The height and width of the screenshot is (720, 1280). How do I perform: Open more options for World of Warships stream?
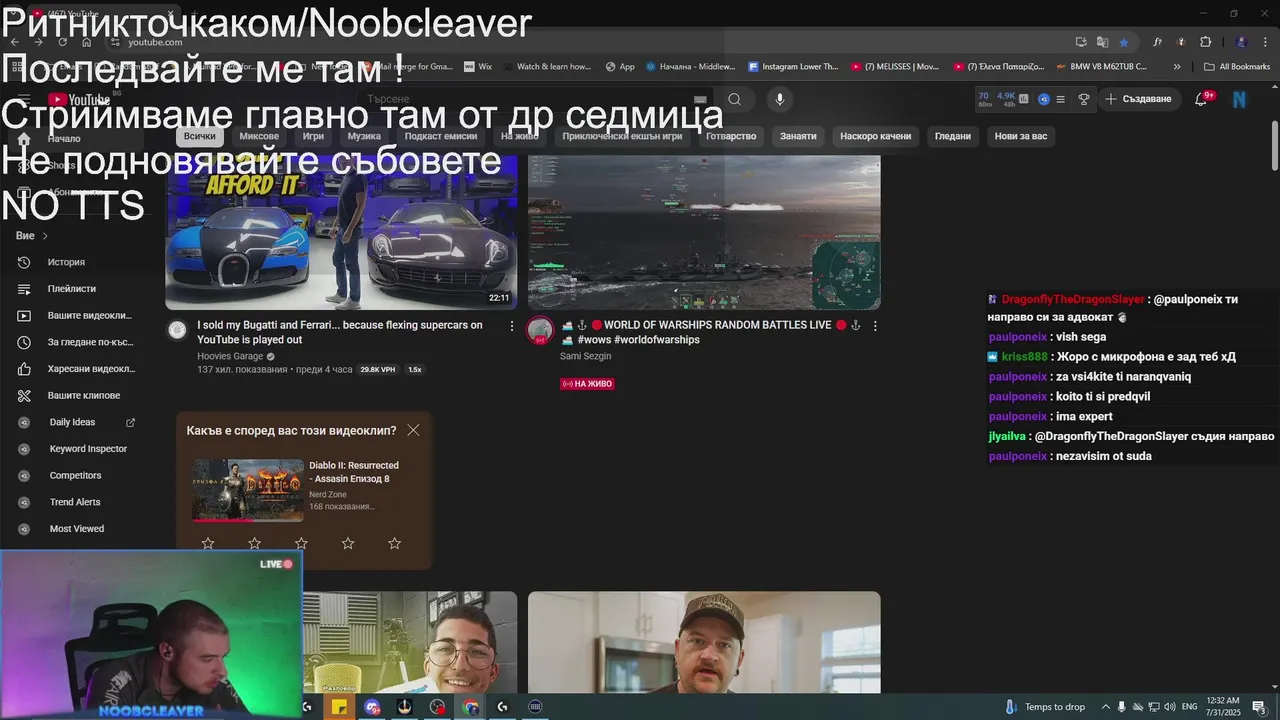[875, 326]
